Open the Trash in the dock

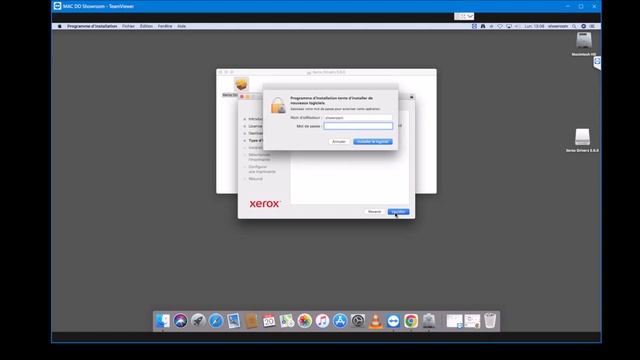490,321
